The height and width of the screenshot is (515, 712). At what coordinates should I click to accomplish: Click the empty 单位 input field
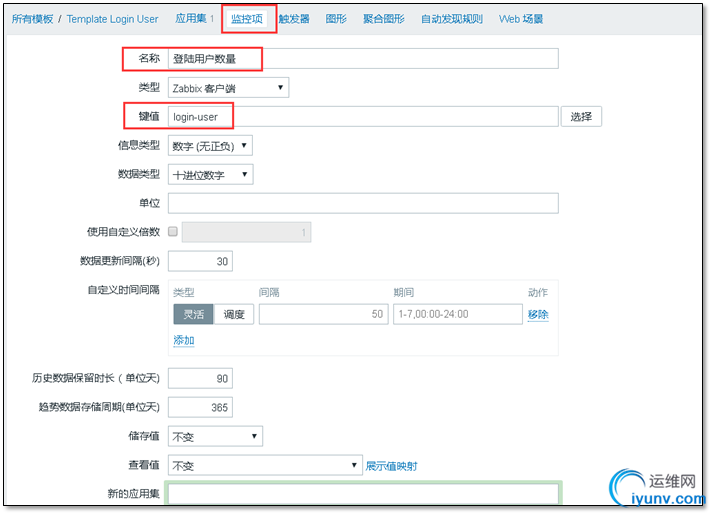(363, 203)
